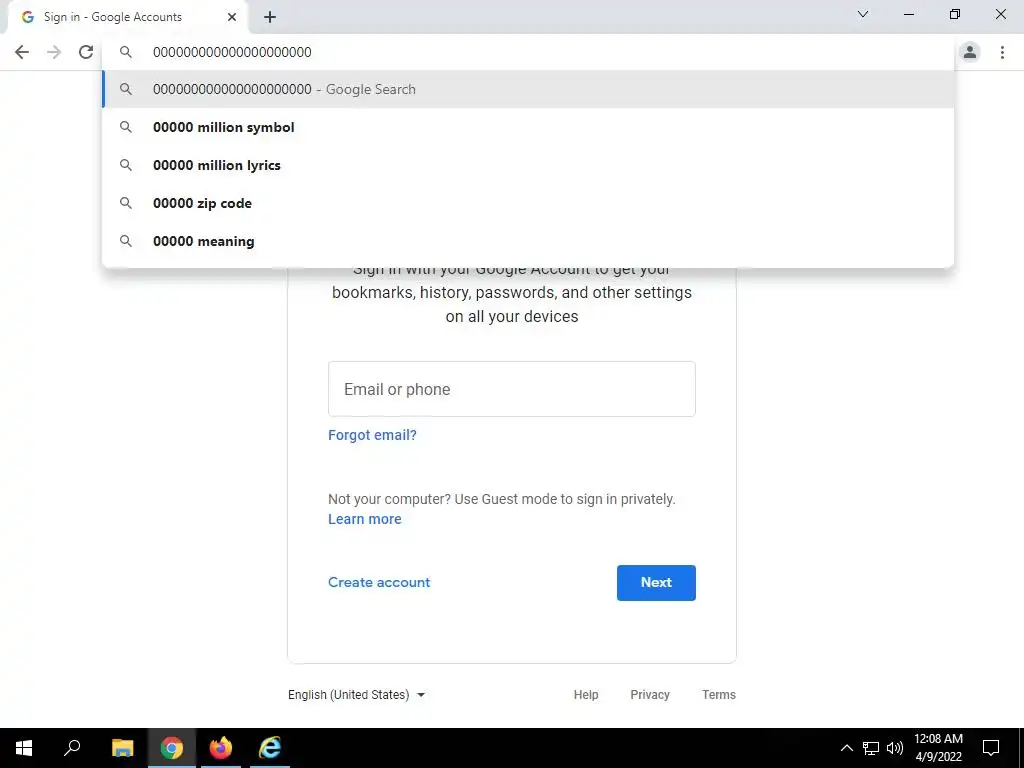1024x768 pixels.
Task: Open the Terms footer link
Action: coord(718,695)
